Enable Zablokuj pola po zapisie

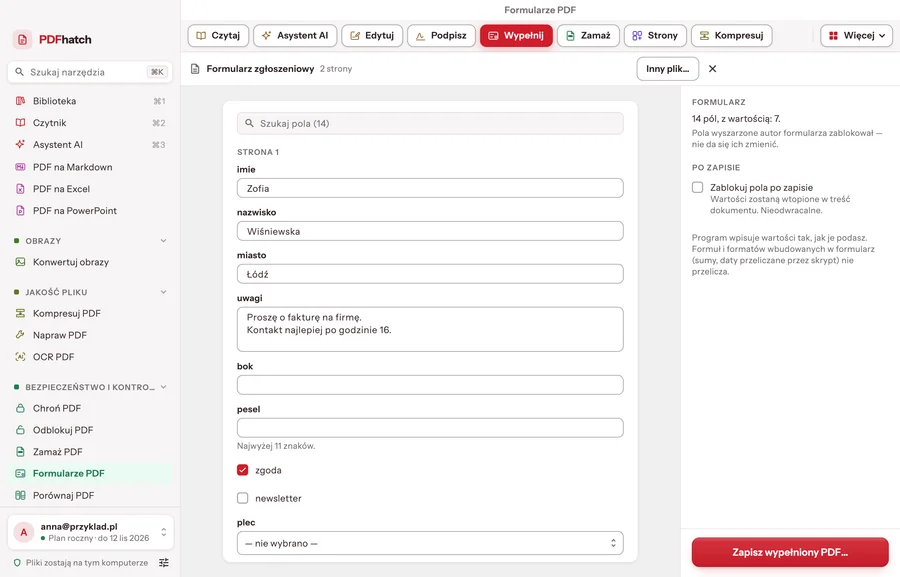point(697,187)
